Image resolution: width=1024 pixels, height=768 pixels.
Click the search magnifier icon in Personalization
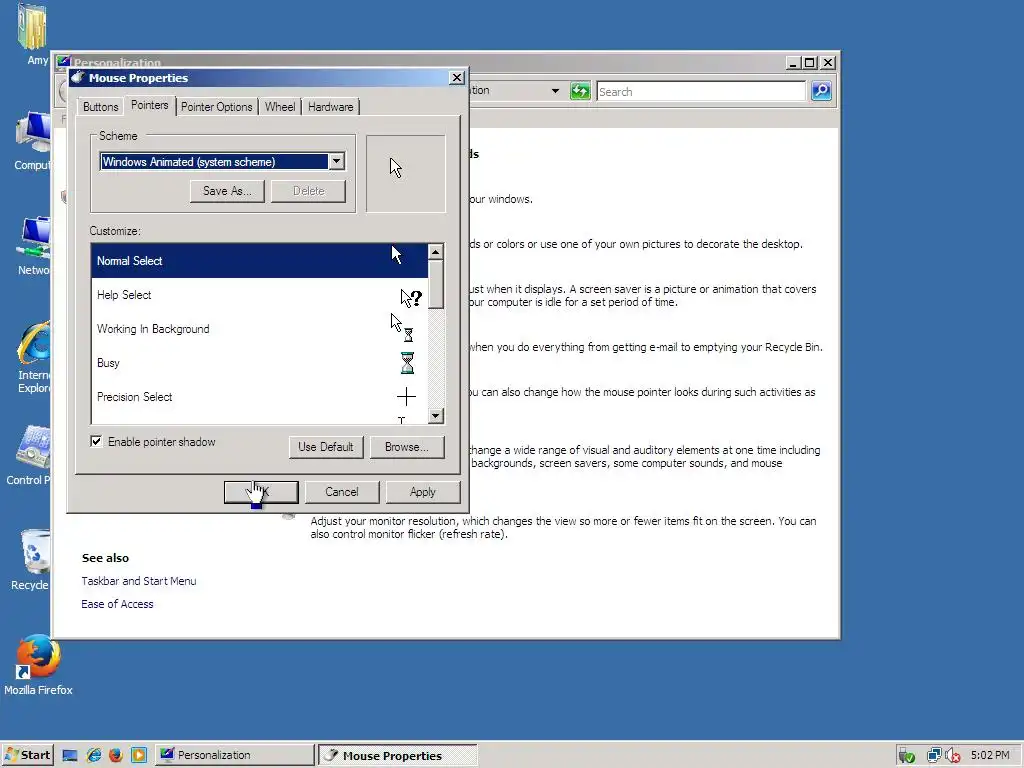click(821, 91)
